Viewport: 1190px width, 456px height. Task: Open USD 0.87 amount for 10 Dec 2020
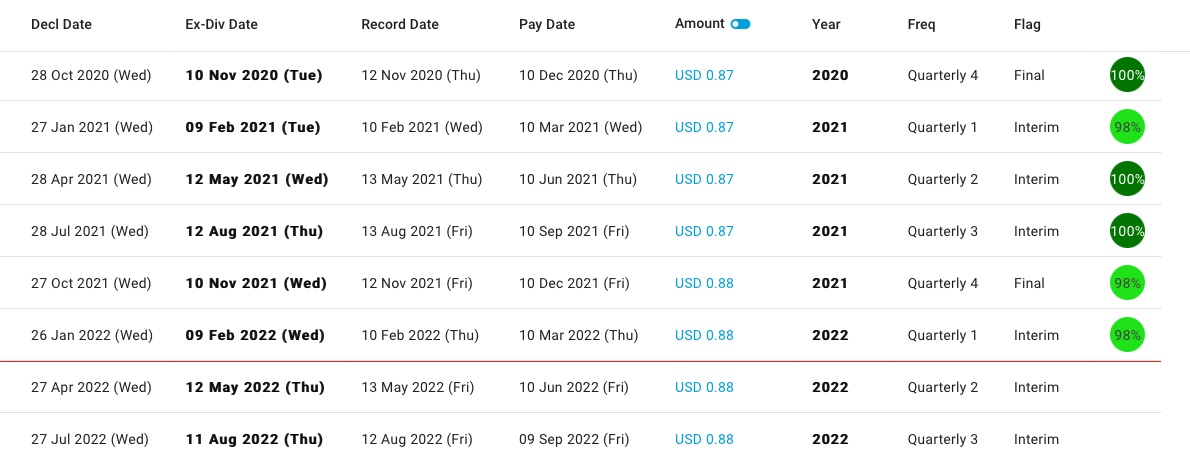(704, 76)
